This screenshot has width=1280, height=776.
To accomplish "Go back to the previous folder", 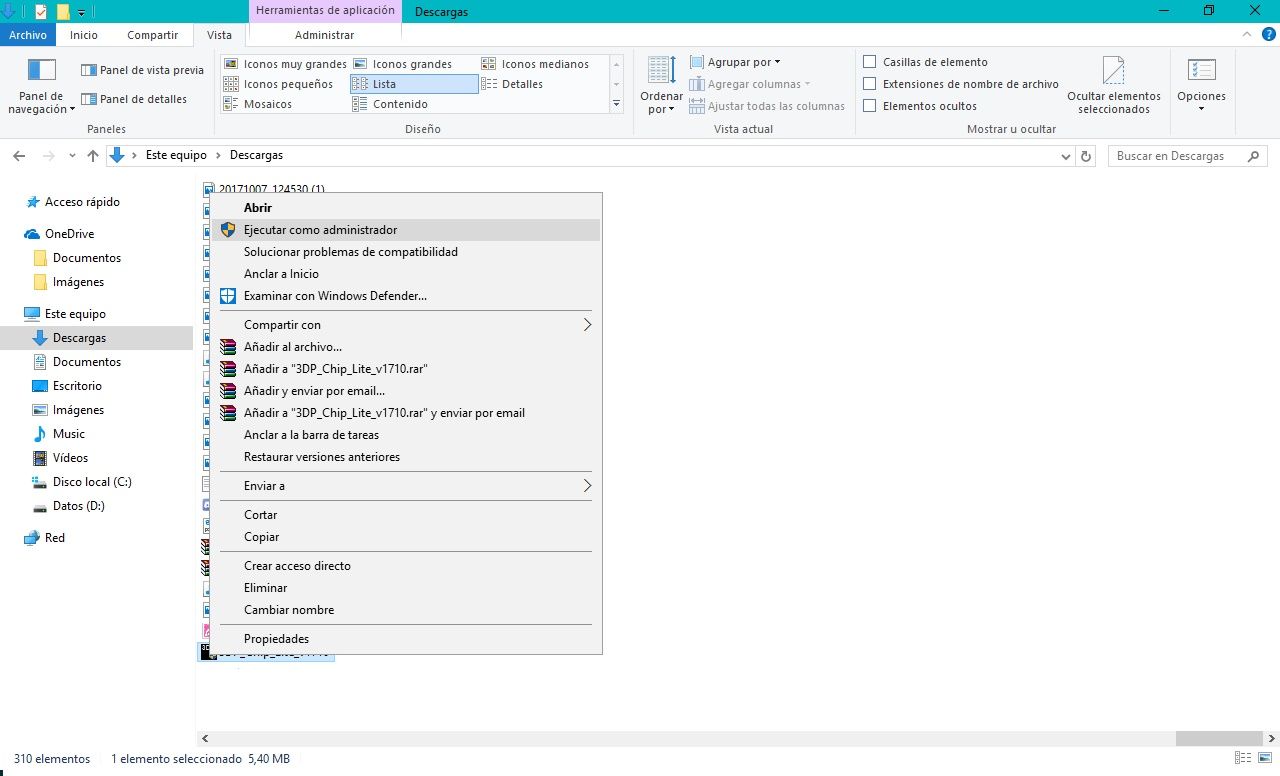I will [x=19, y=156].
